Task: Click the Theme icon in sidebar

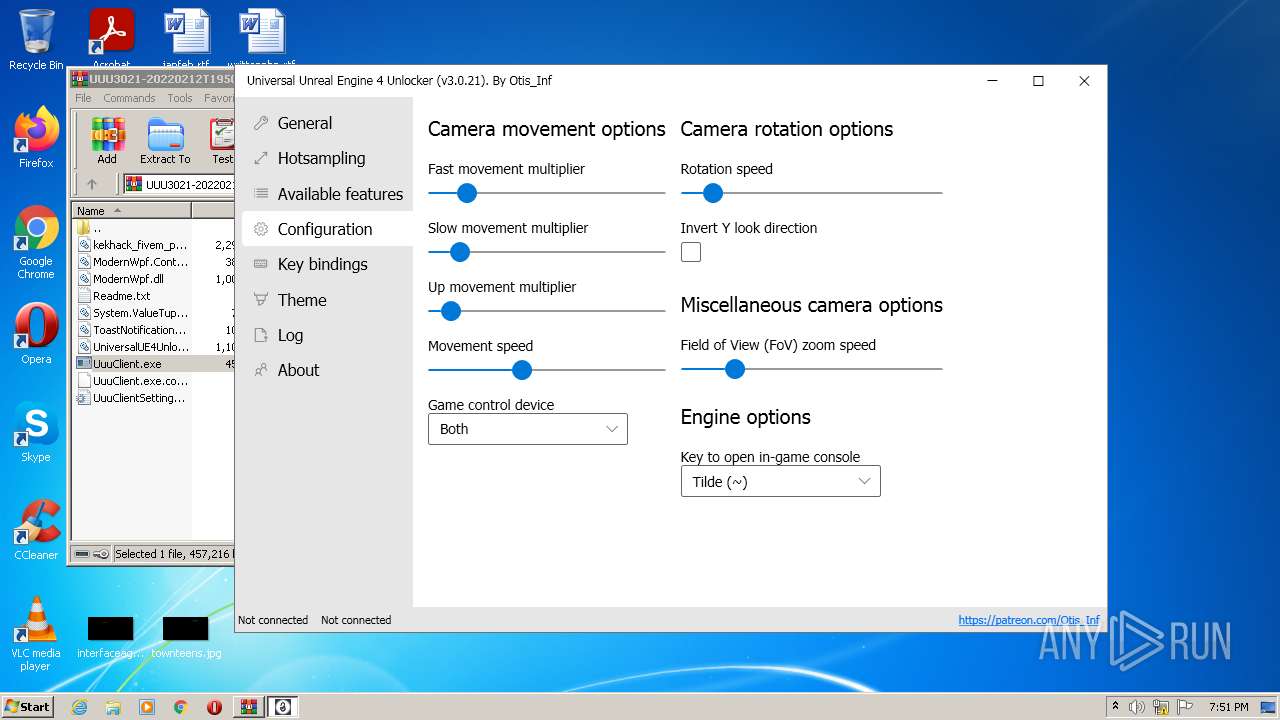Action: point(261,300)
